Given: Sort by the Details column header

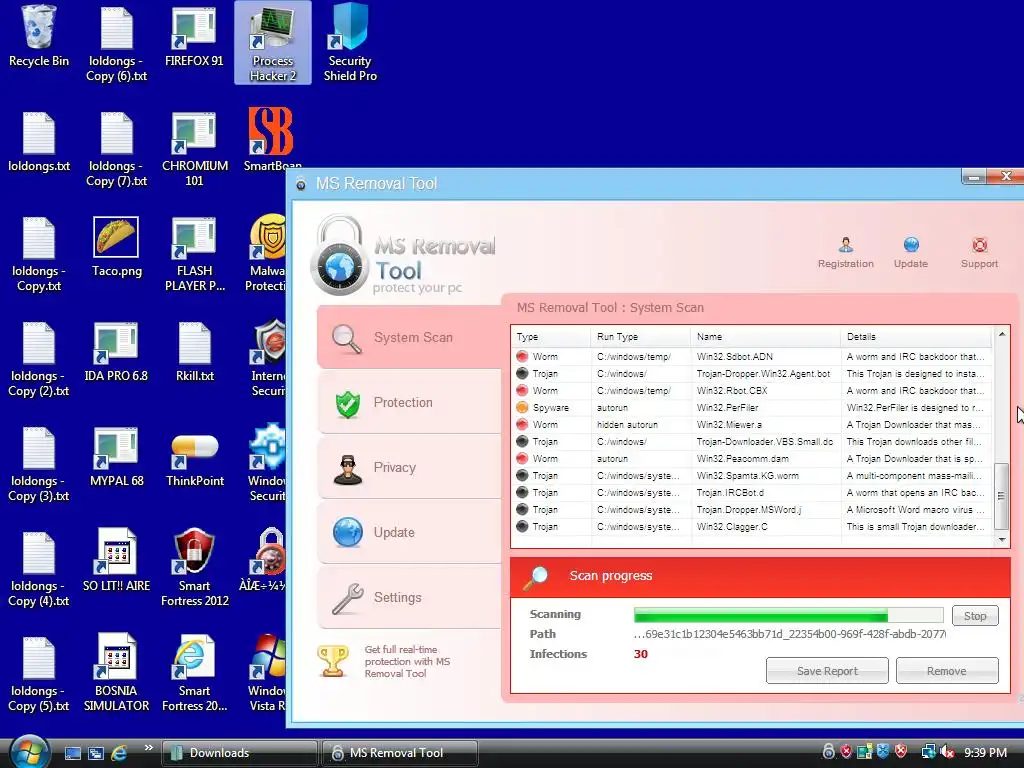Looking at the screenshot, I should [916, 336].
